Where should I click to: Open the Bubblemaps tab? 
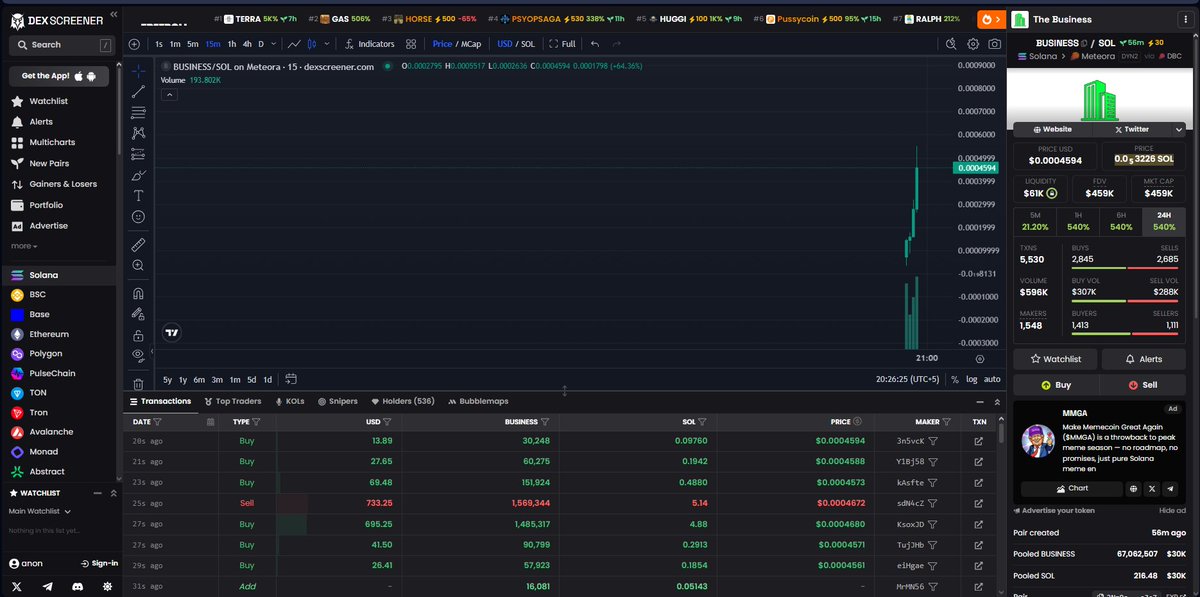tap(477, 401)
